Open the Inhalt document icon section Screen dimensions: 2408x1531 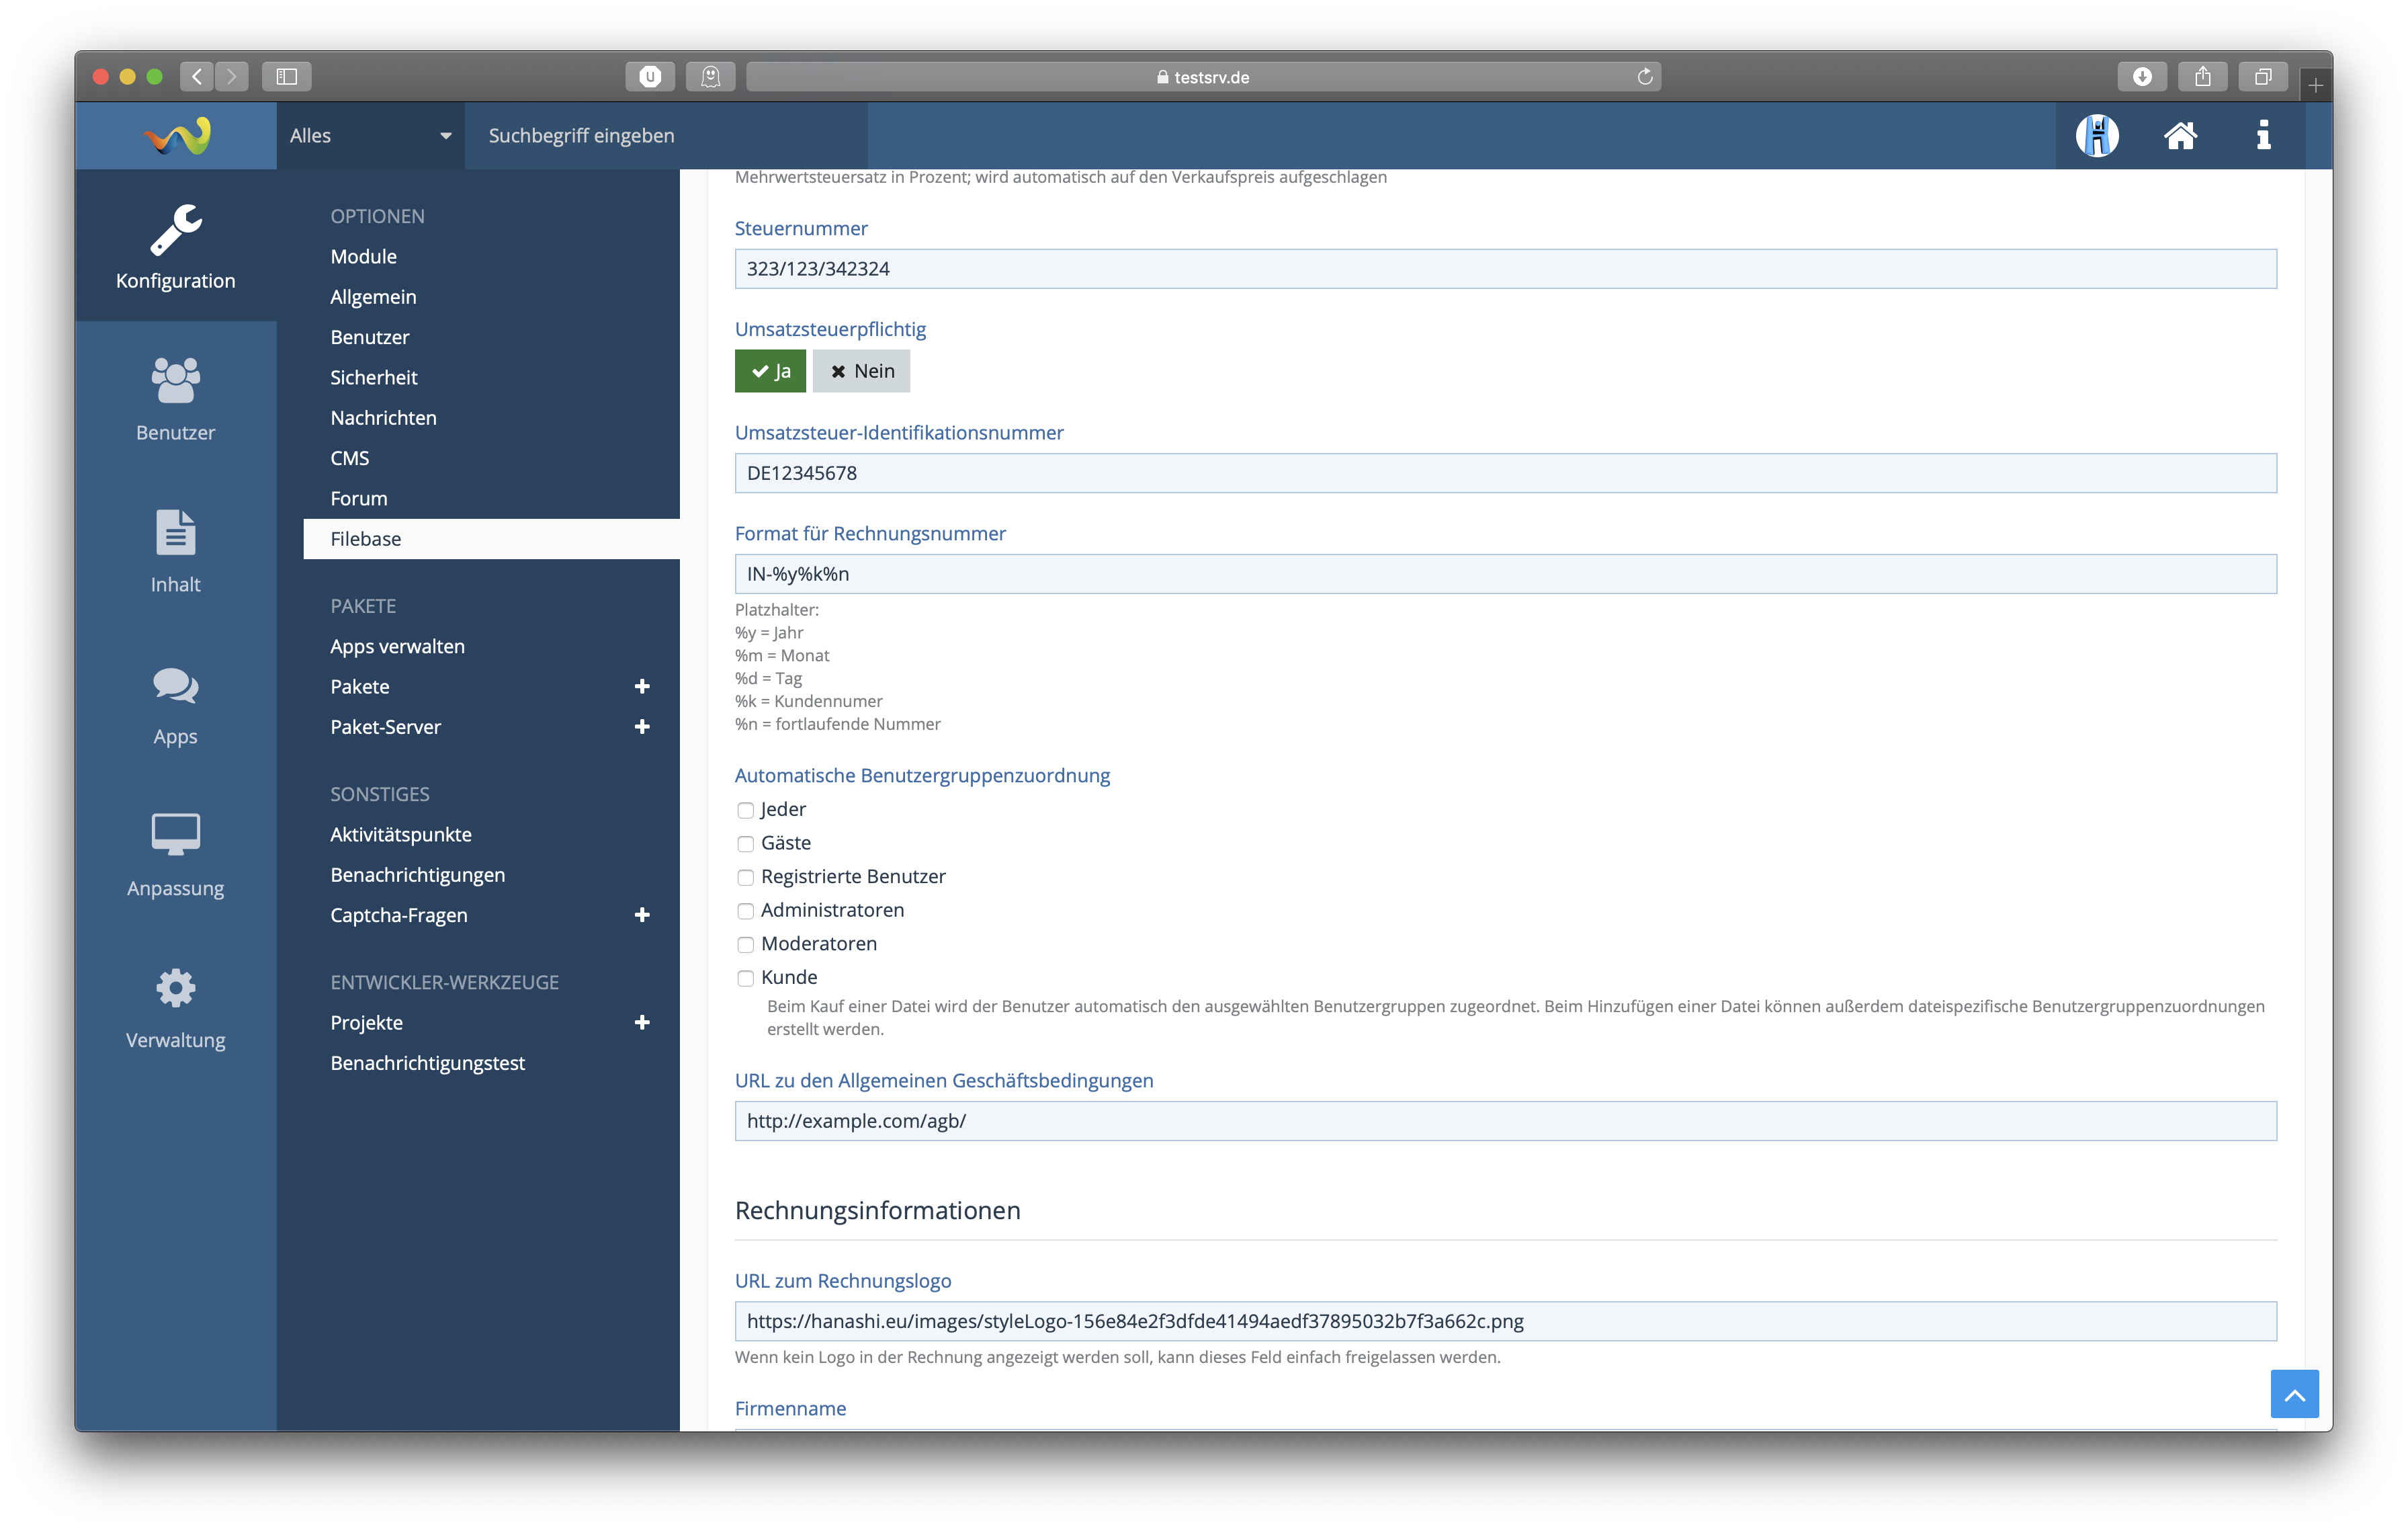(x=175, y=550)
